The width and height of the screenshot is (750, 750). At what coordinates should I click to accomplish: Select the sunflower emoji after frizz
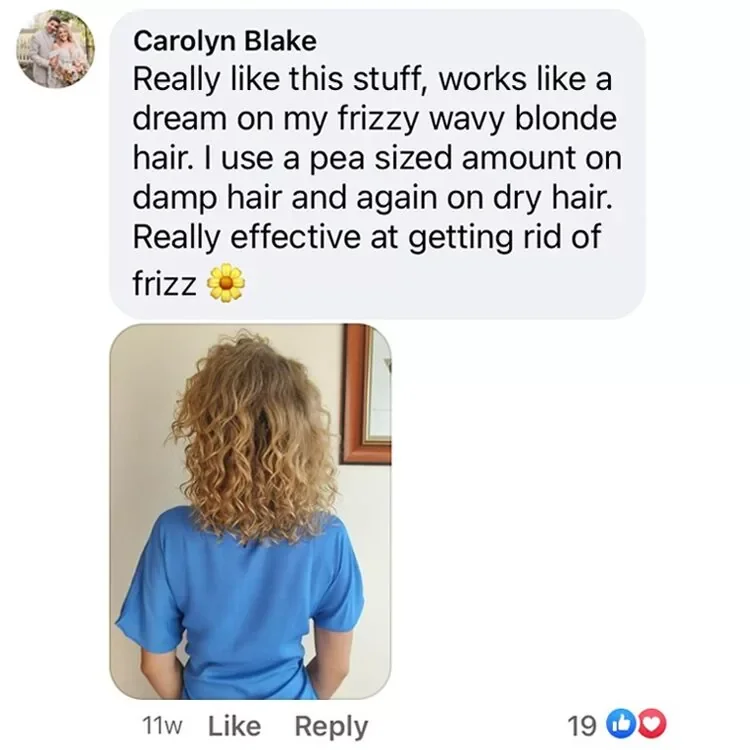225,284
